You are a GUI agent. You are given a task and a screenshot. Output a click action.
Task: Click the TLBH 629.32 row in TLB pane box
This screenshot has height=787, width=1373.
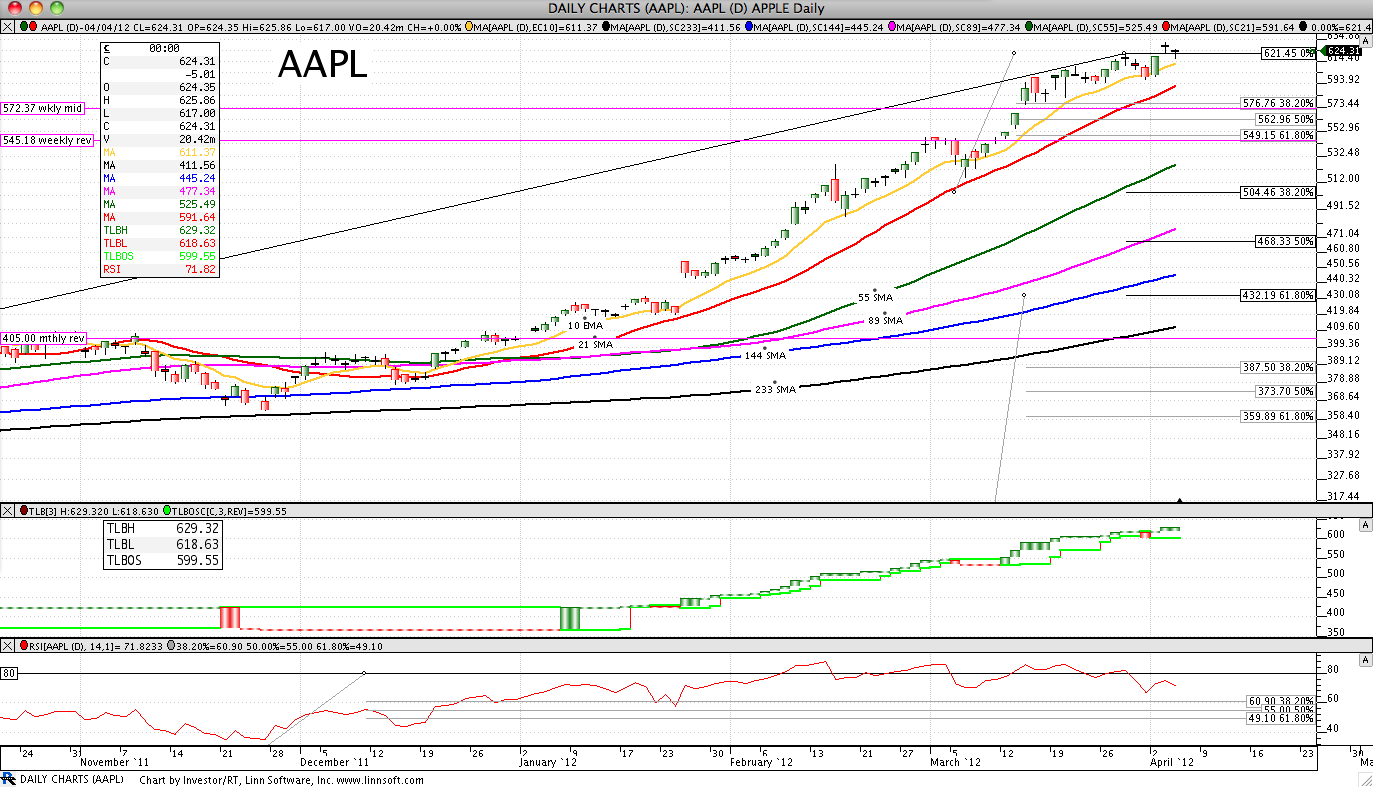pyautogui.click(x=162, y=527)
